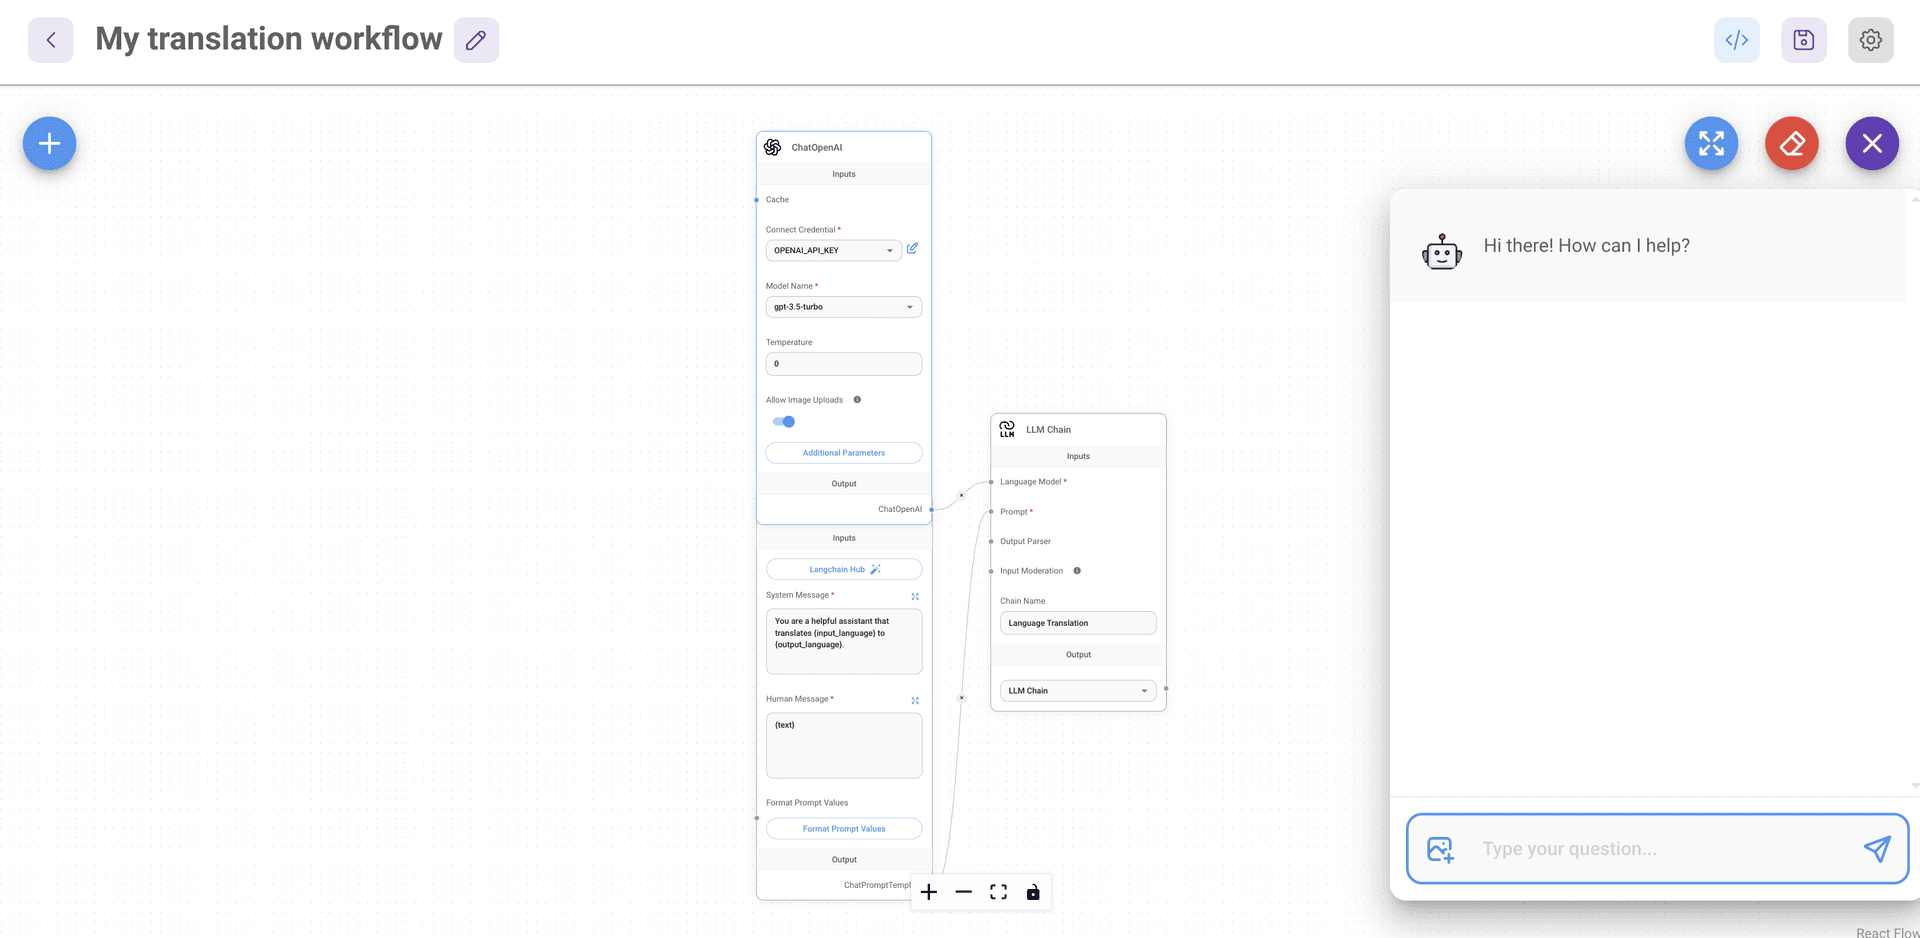Screen dimensions: 1920x938
Task: Click the blue add nodes plus button
Action: (49, 143)
